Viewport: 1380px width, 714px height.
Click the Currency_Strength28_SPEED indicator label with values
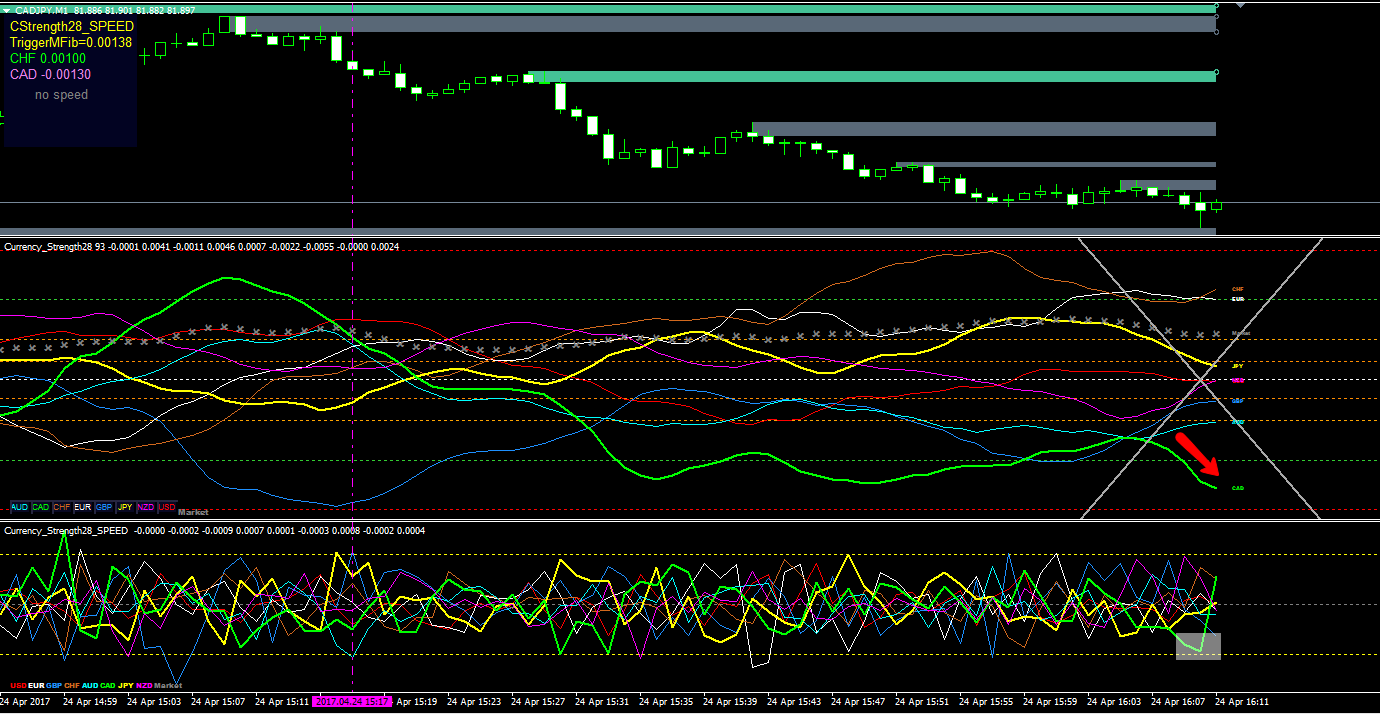click(x=214, y=531)
